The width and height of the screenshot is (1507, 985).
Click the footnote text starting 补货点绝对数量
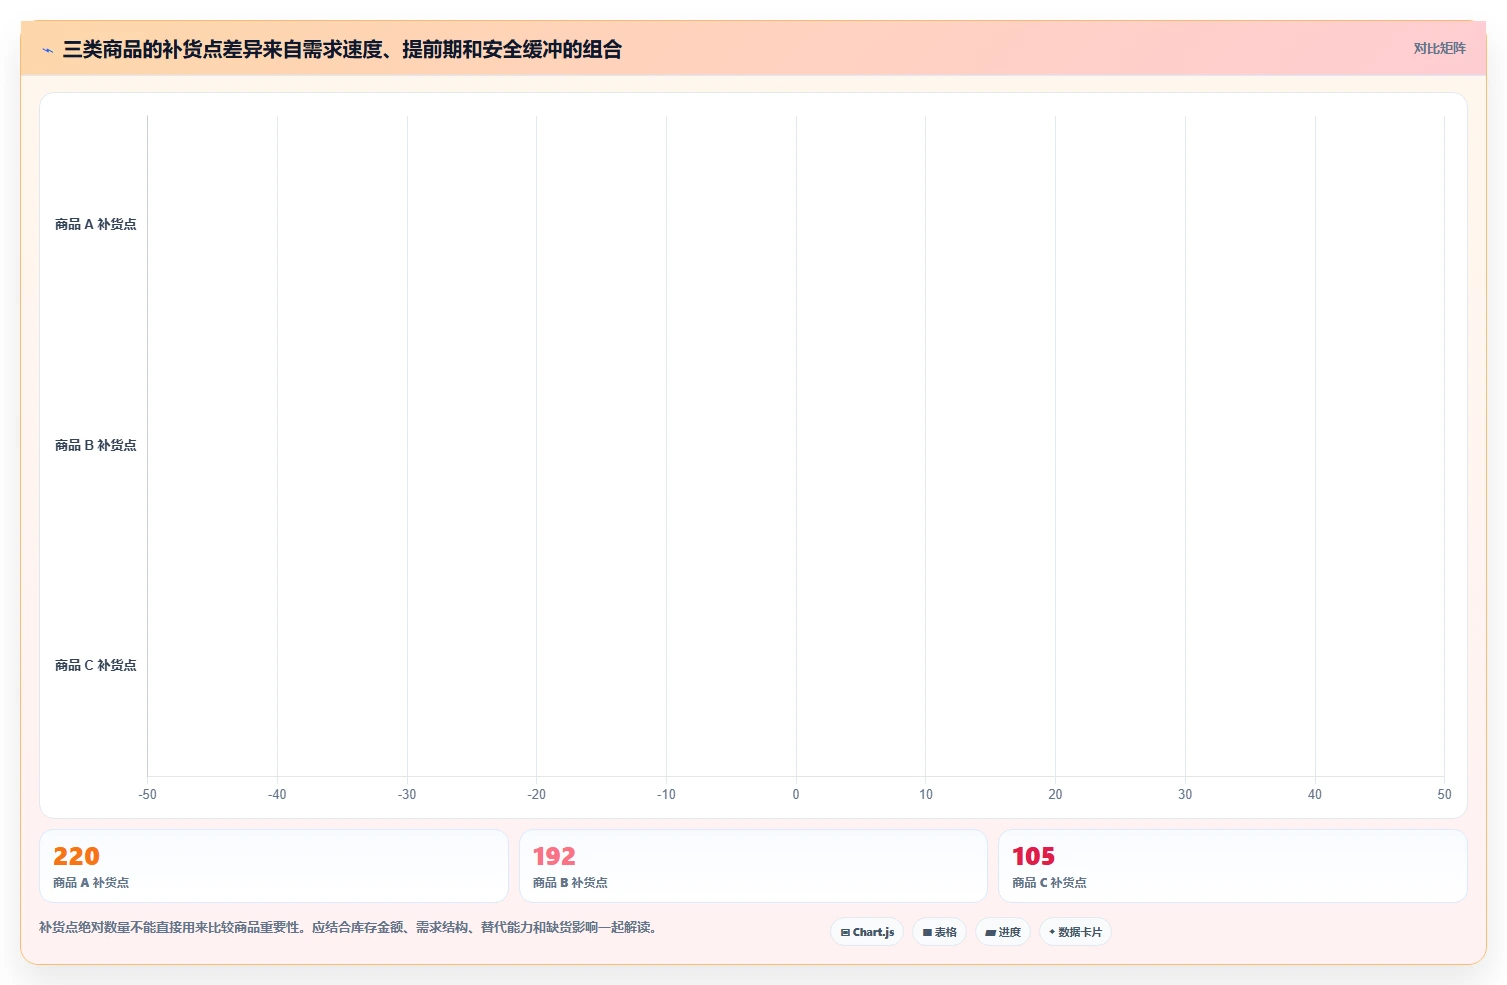(350, 927)
